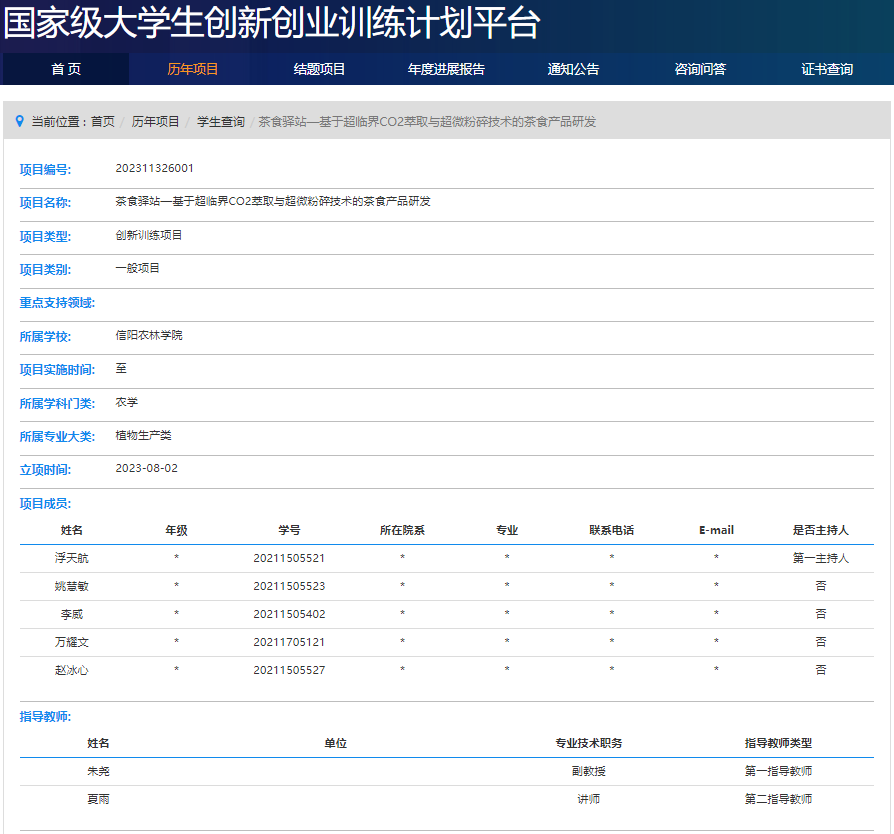Click the 指导教师类型 column header
This screenshot has height=834, width=894.
click(x=778, y=743)
